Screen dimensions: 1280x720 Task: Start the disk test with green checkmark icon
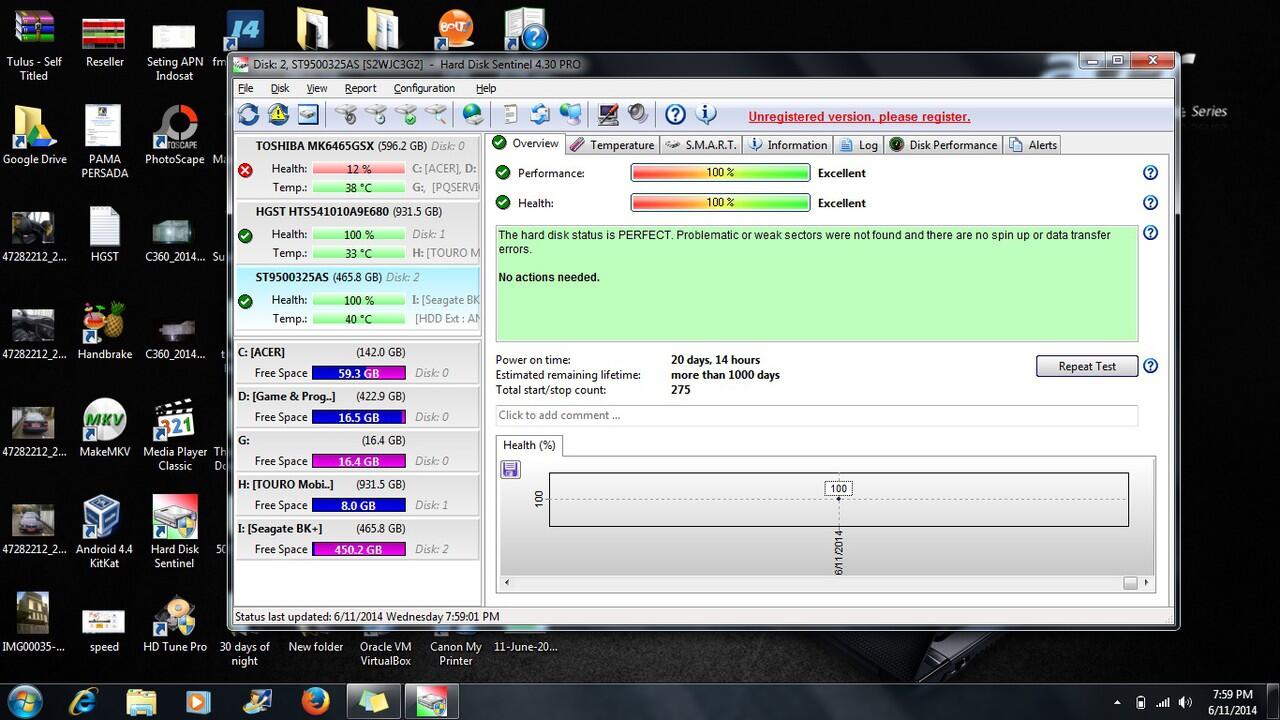[x=406, y=115]
